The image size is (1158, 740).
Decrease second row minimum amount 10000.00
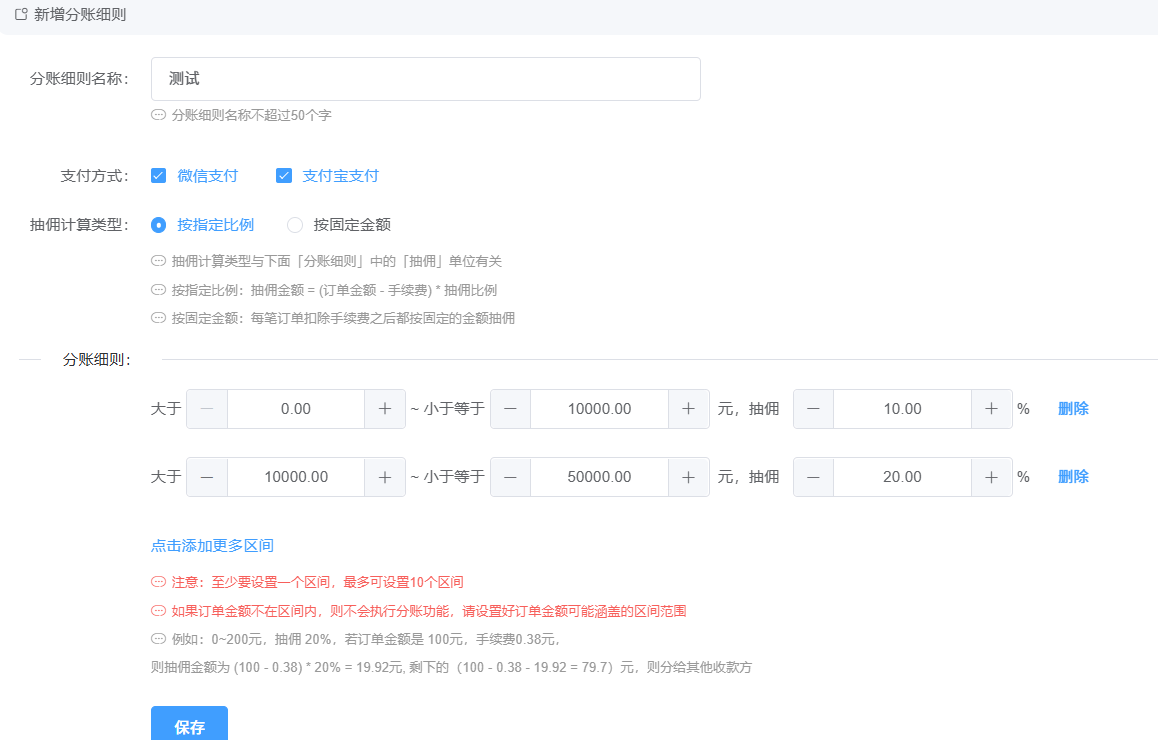207,477
